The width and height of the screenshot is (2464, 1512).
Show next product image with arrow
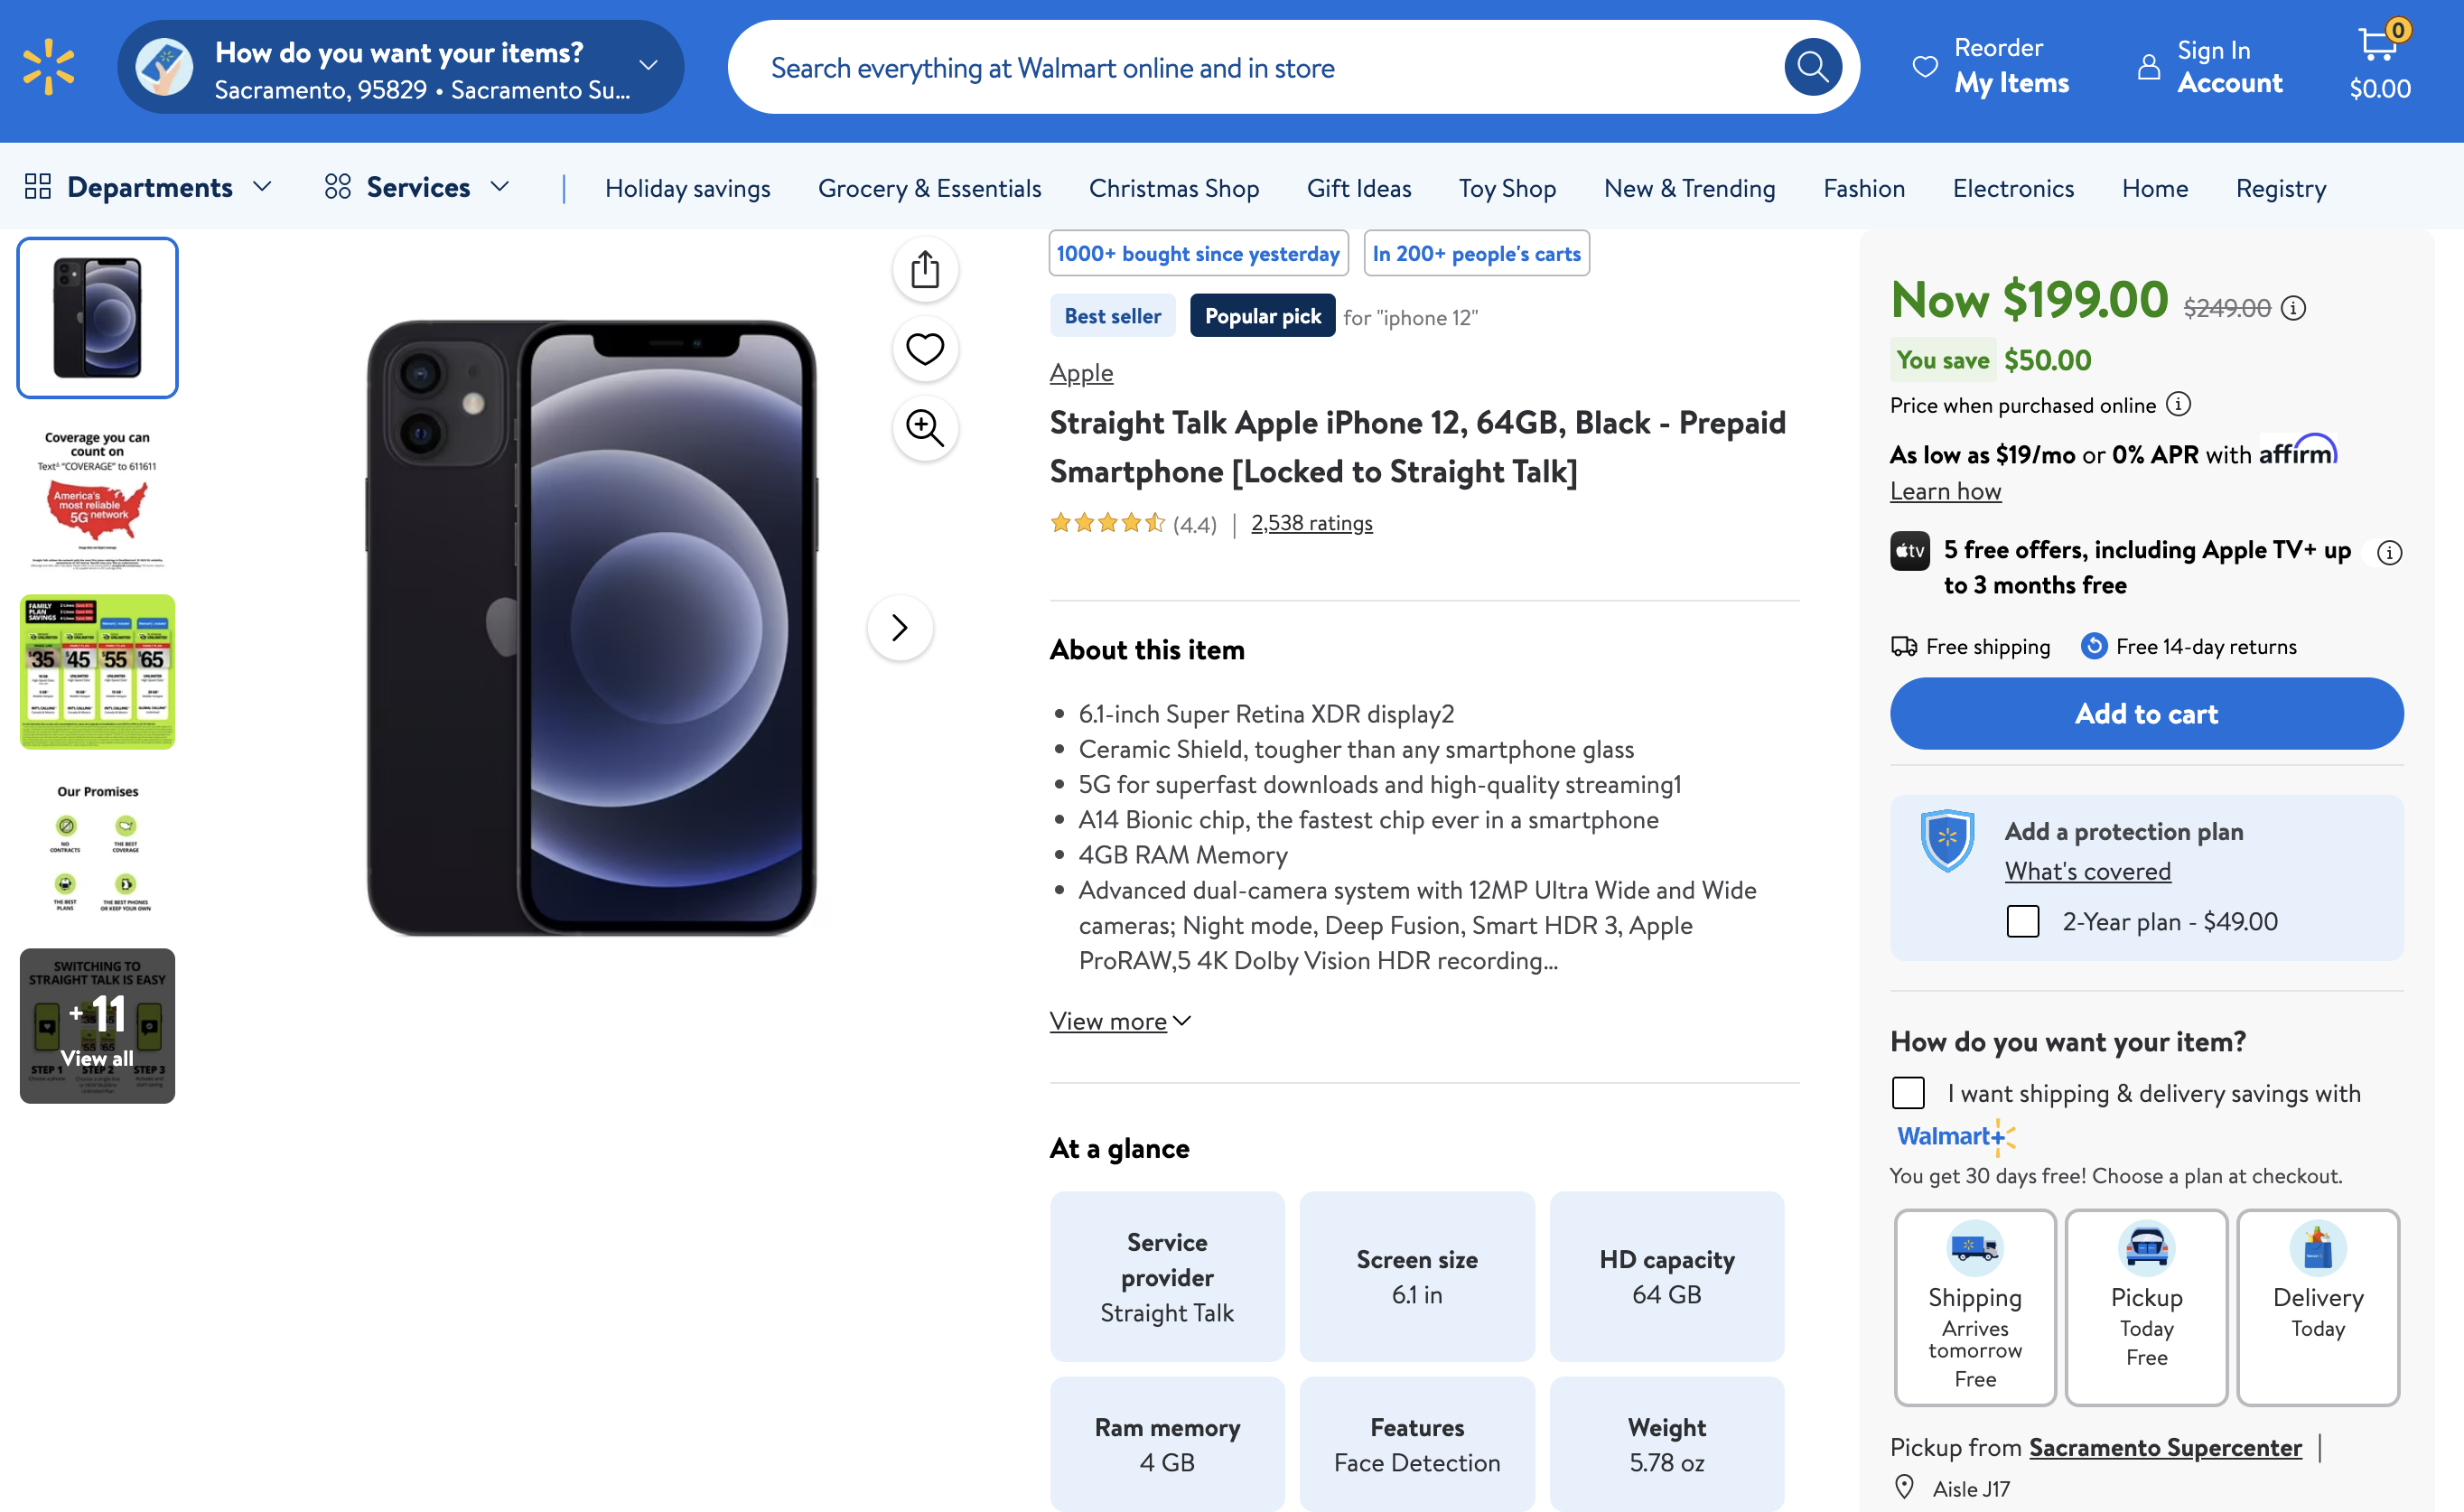(899, 627)
